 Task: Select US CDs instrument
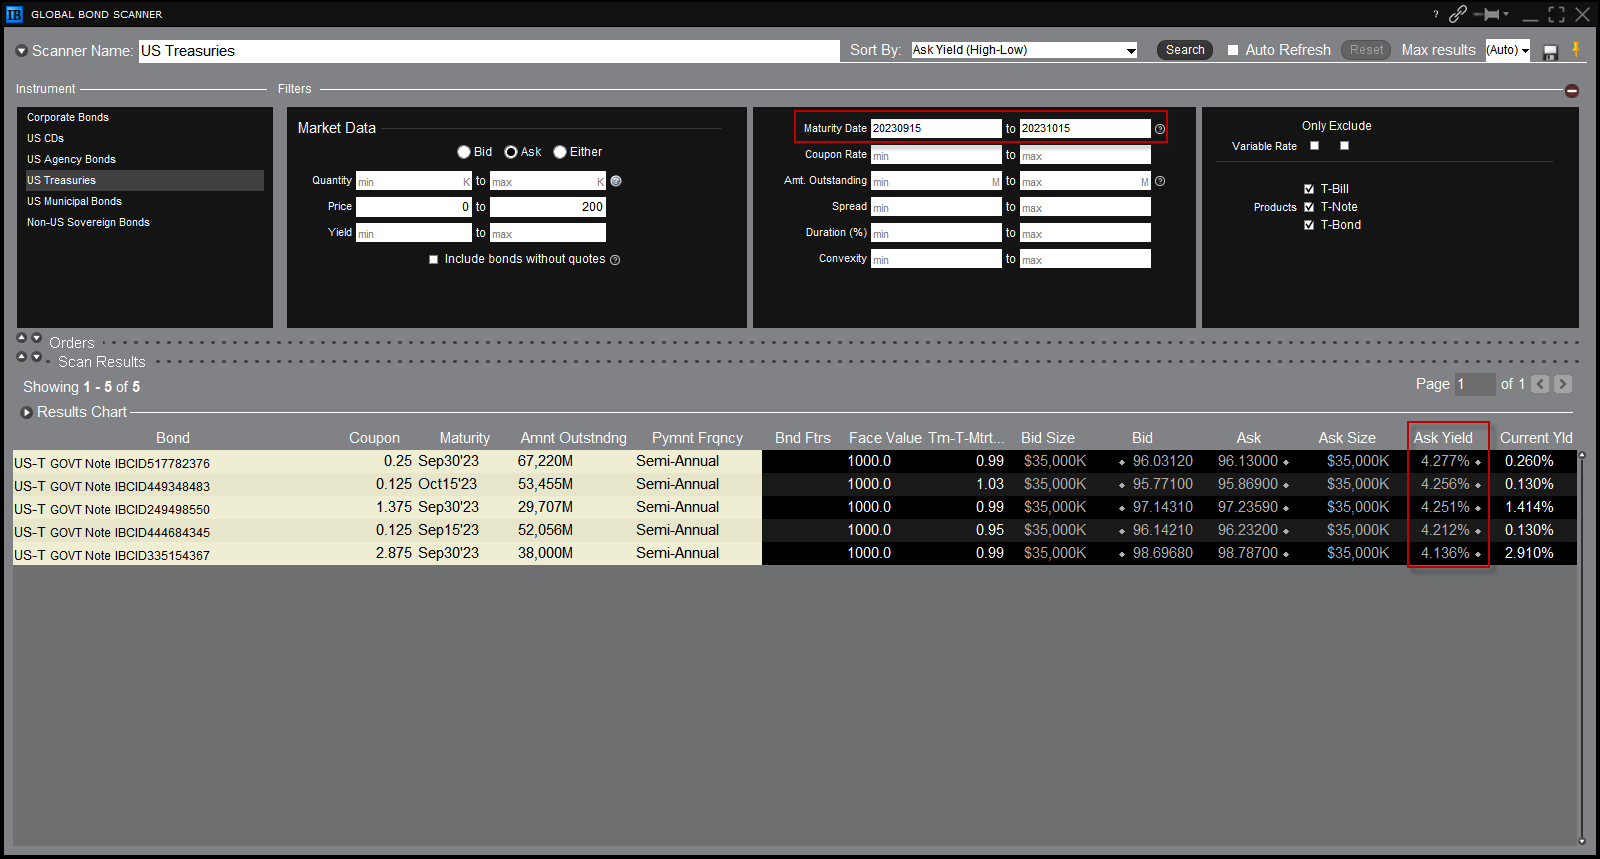[x=45, y=138]
